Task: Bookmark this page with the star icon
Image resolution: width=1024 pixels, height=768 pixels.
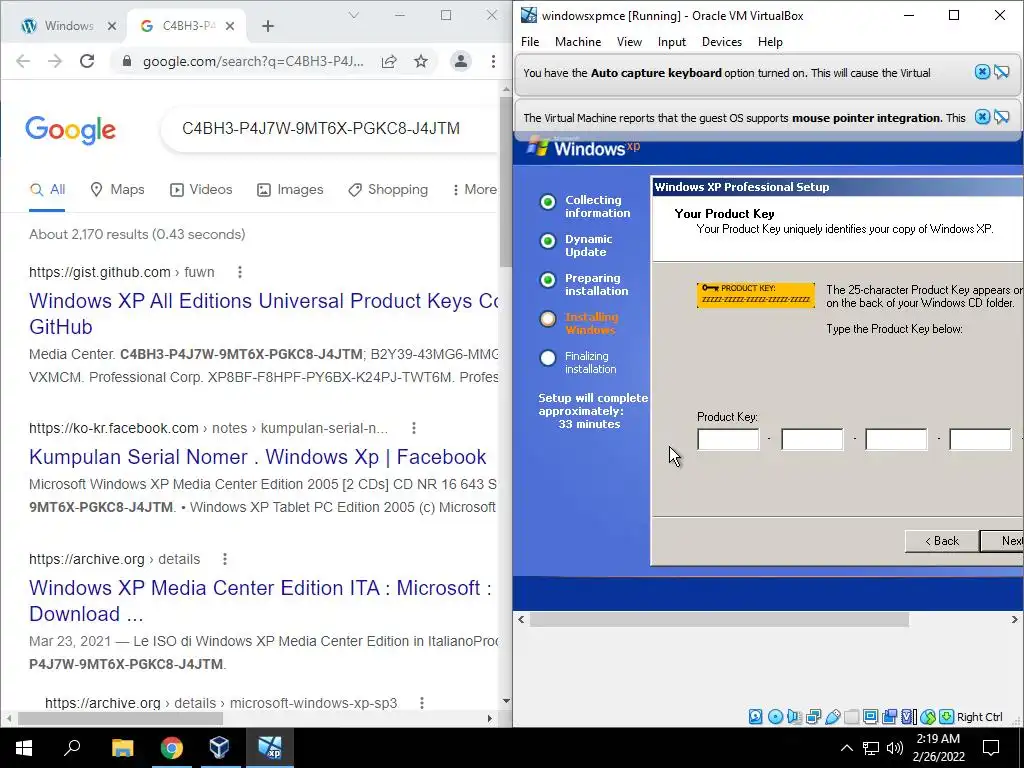Action: pyautogui.click(x=421, y=61)
